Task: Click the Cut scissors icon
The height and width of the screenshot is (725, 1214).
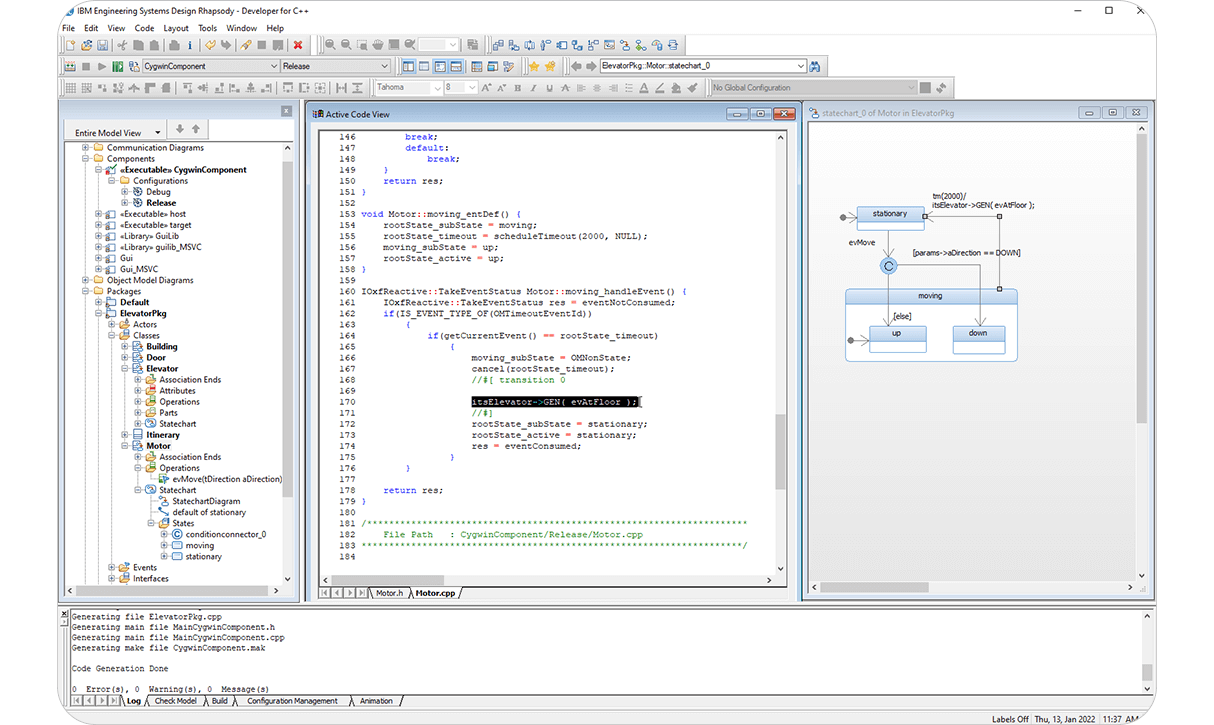Action: (x=122, y=45)
